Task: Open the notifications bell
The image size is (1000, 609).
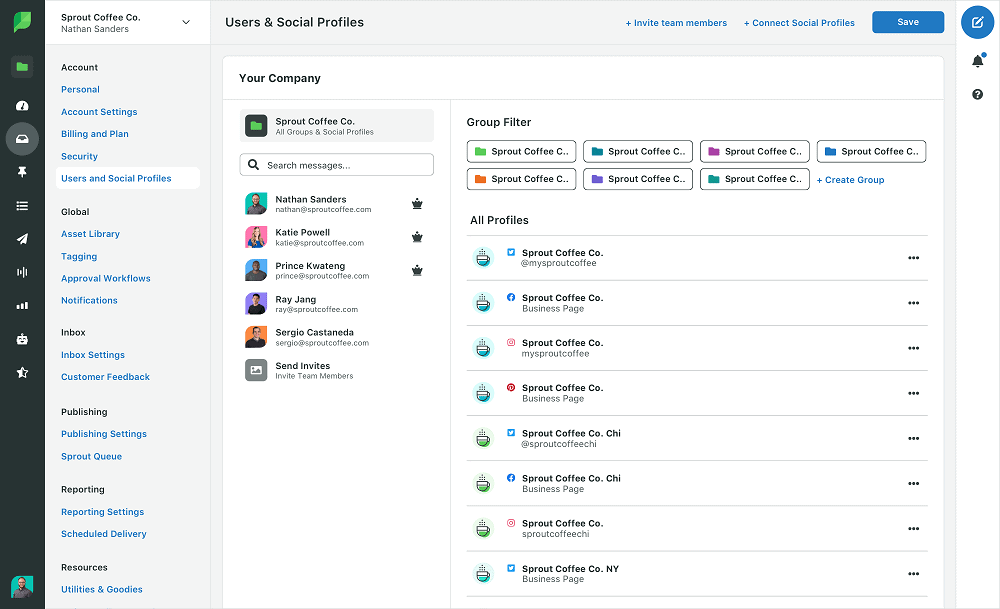Action: [x=977, y=61]
